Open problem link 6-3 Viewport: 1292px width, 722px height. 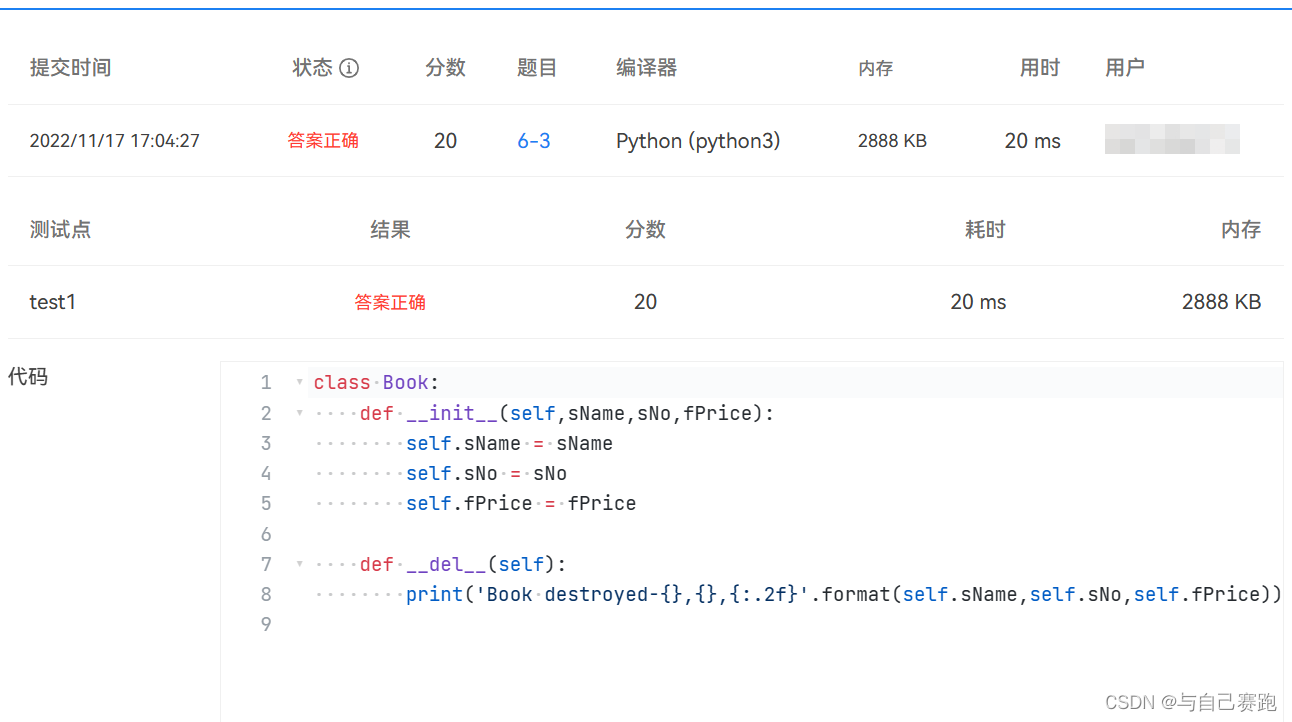[x=533, y=141]
